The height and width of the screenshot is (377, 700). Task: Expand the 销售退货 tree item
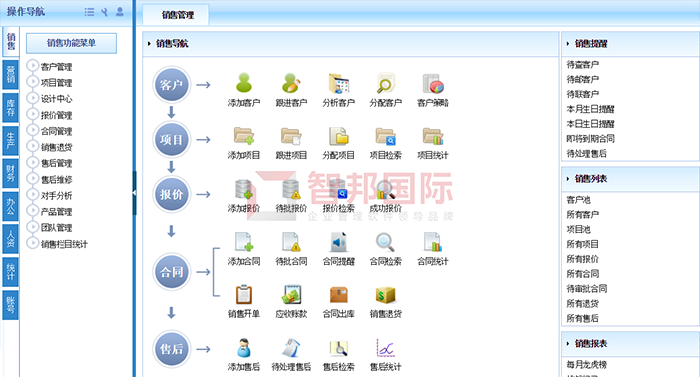[x=33, y=147]
